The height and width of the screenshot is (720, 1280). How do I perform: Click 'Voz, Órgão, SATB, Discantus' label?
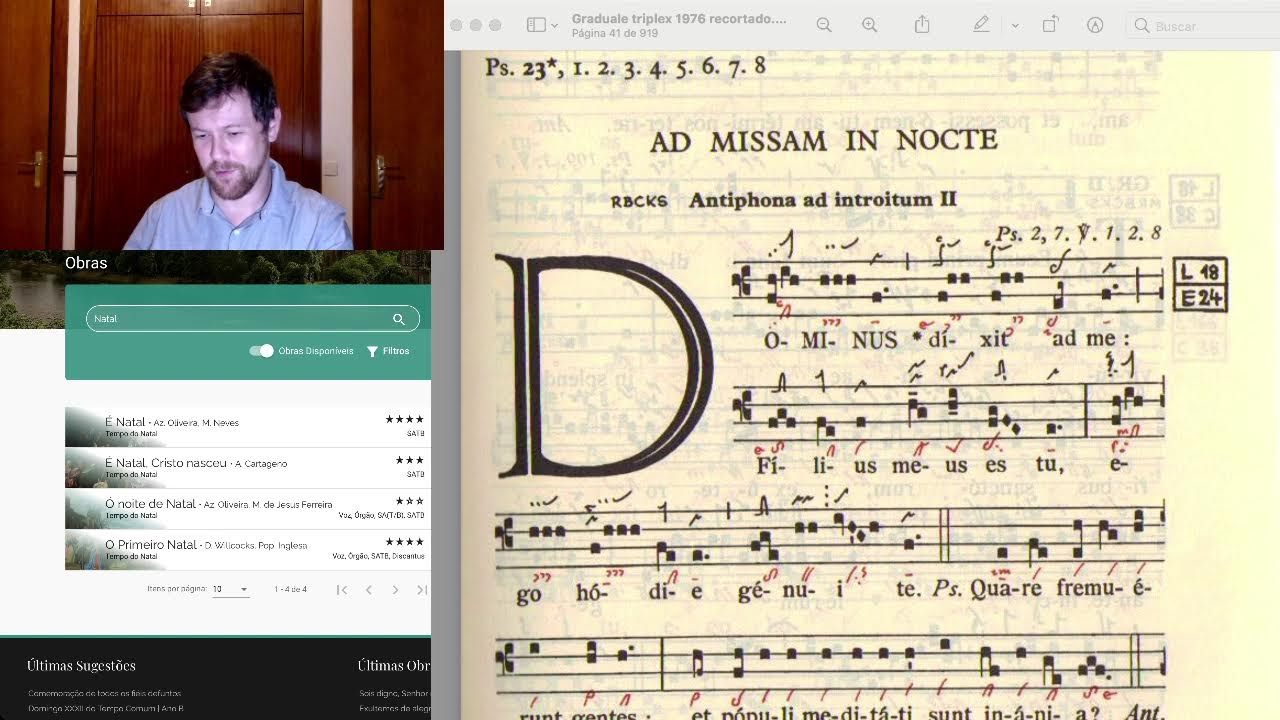point(378,556)
